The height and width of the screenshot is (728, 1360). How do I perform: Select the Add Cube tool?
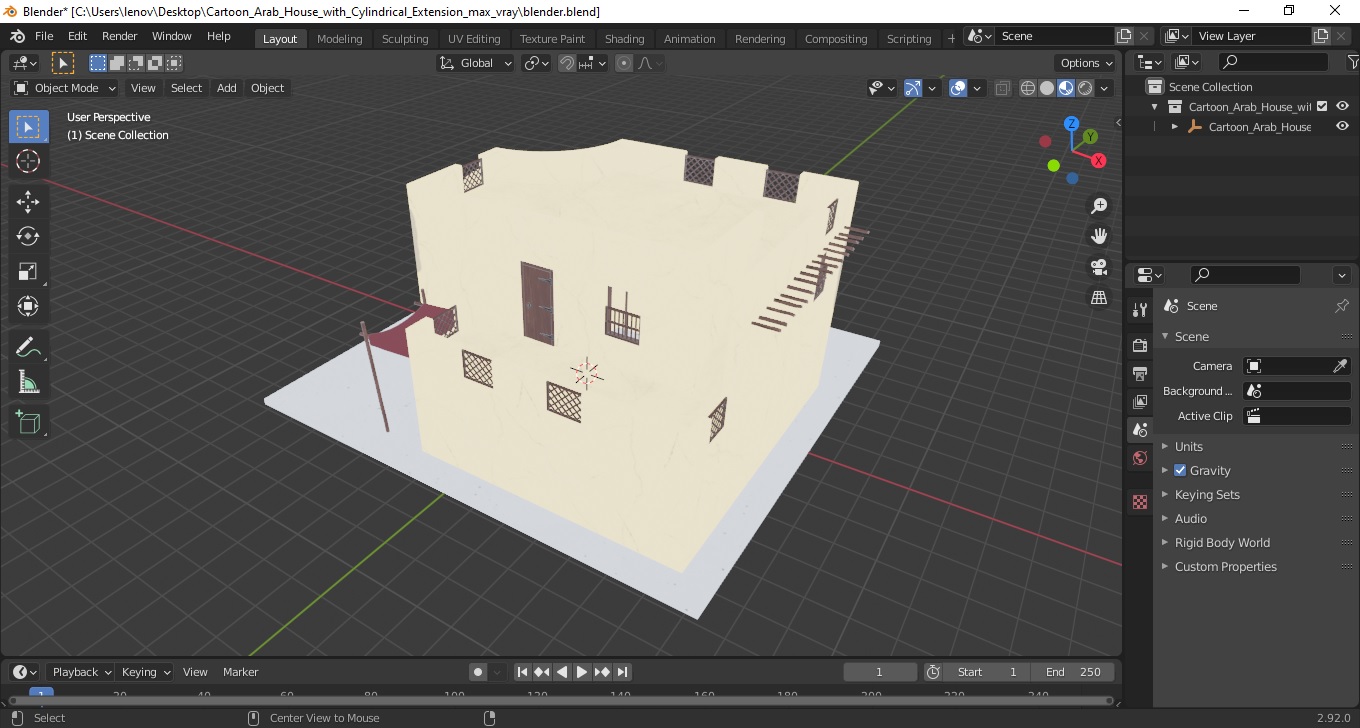point(28,422)
